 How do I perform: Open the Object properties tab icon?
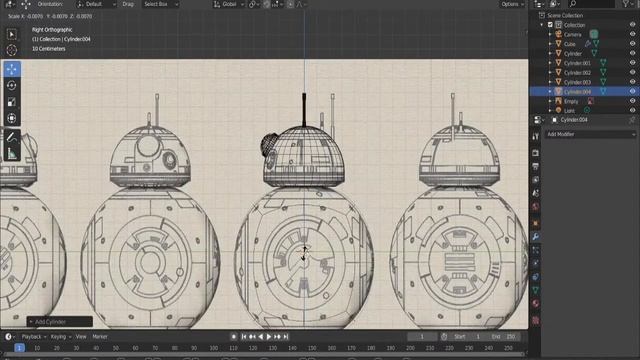[536, 223]
